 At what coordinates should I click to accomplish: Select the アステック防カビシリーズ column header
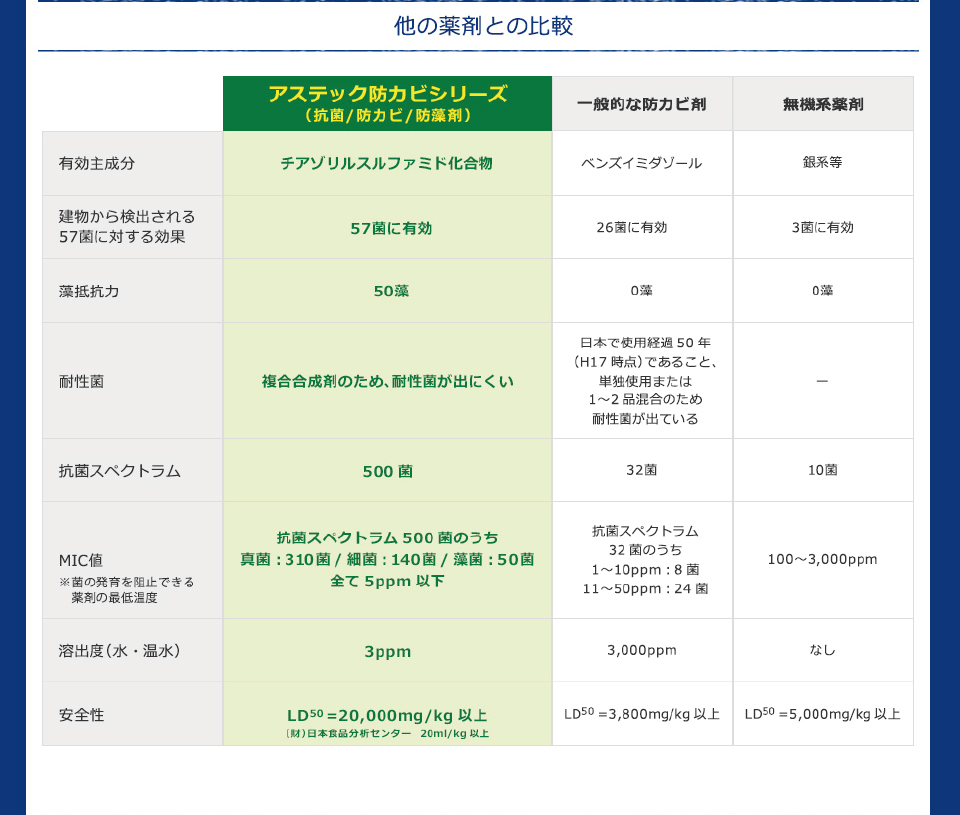pos(388,103)
